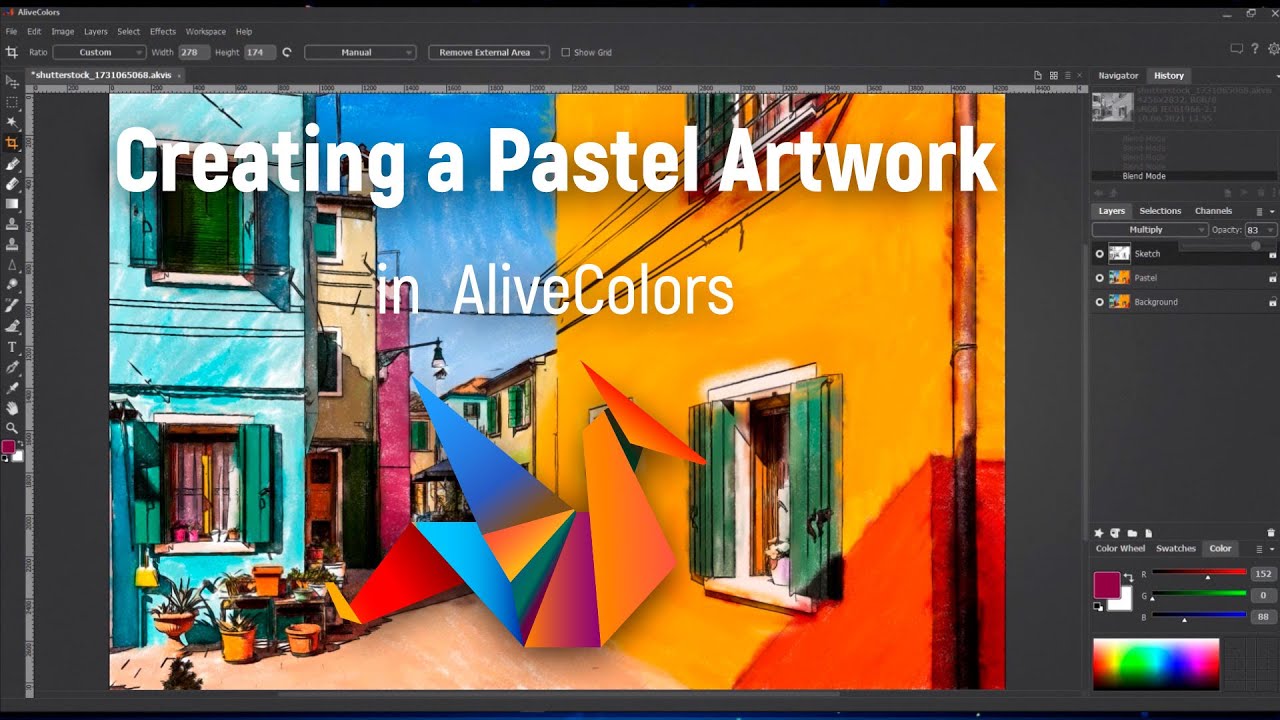This screenshot has height=720, width=1280.
Task: Switch to the History tab
Action: [x=1169, y=75]
